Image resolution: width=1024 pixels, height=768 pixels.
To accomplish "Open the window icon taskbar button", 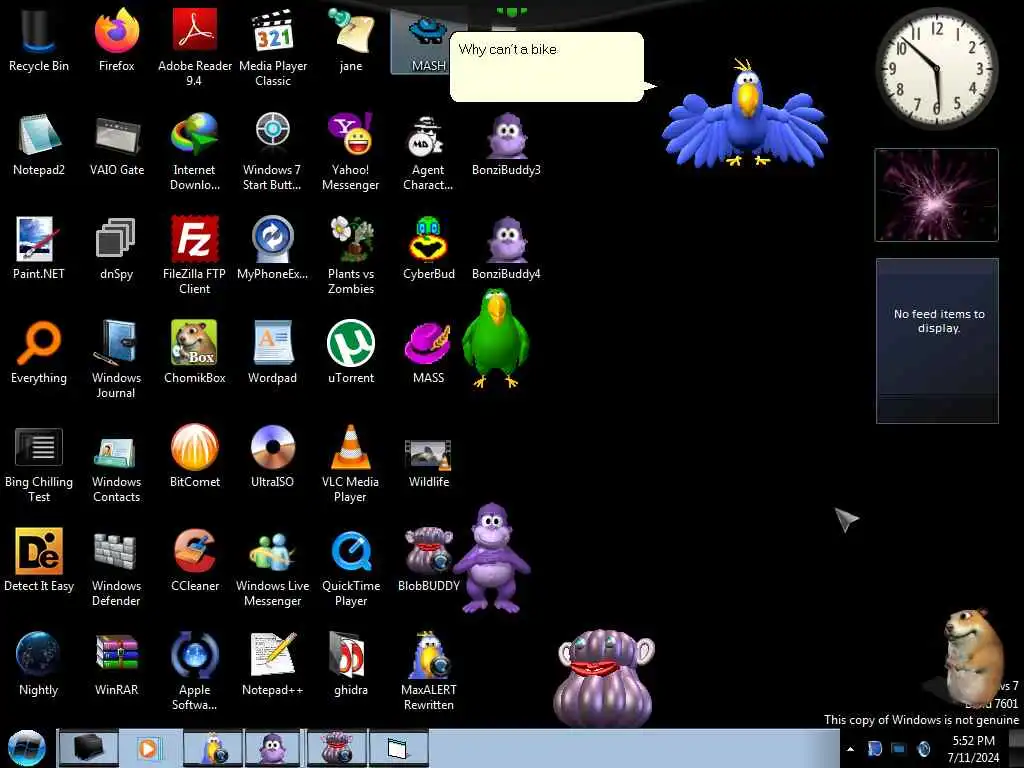I will [x=398, y=748].
